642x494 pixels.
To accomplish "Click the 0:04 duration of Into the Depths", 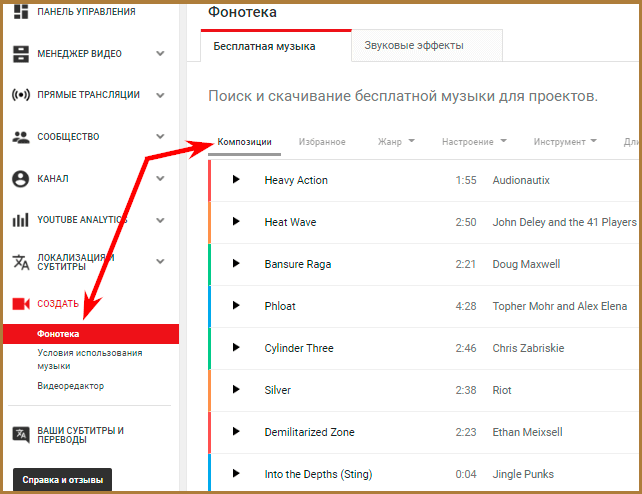I will tap(466, 474).
